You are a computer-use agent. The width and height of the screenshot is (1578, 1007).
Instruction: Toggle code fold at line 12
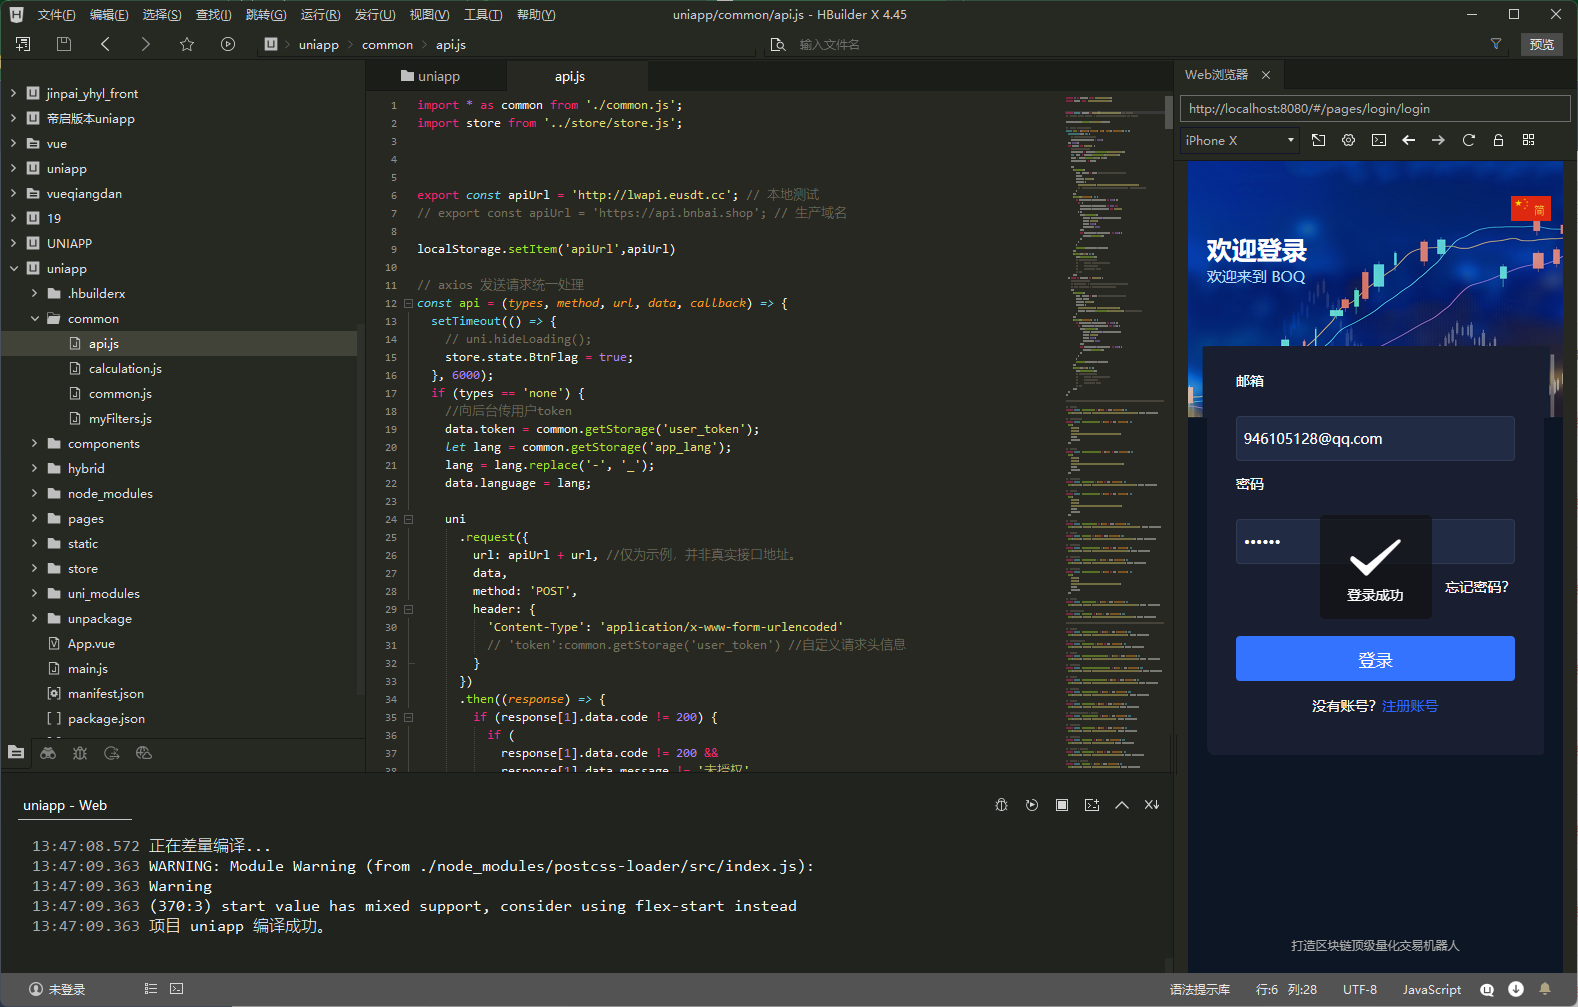[x=408, y=303]
